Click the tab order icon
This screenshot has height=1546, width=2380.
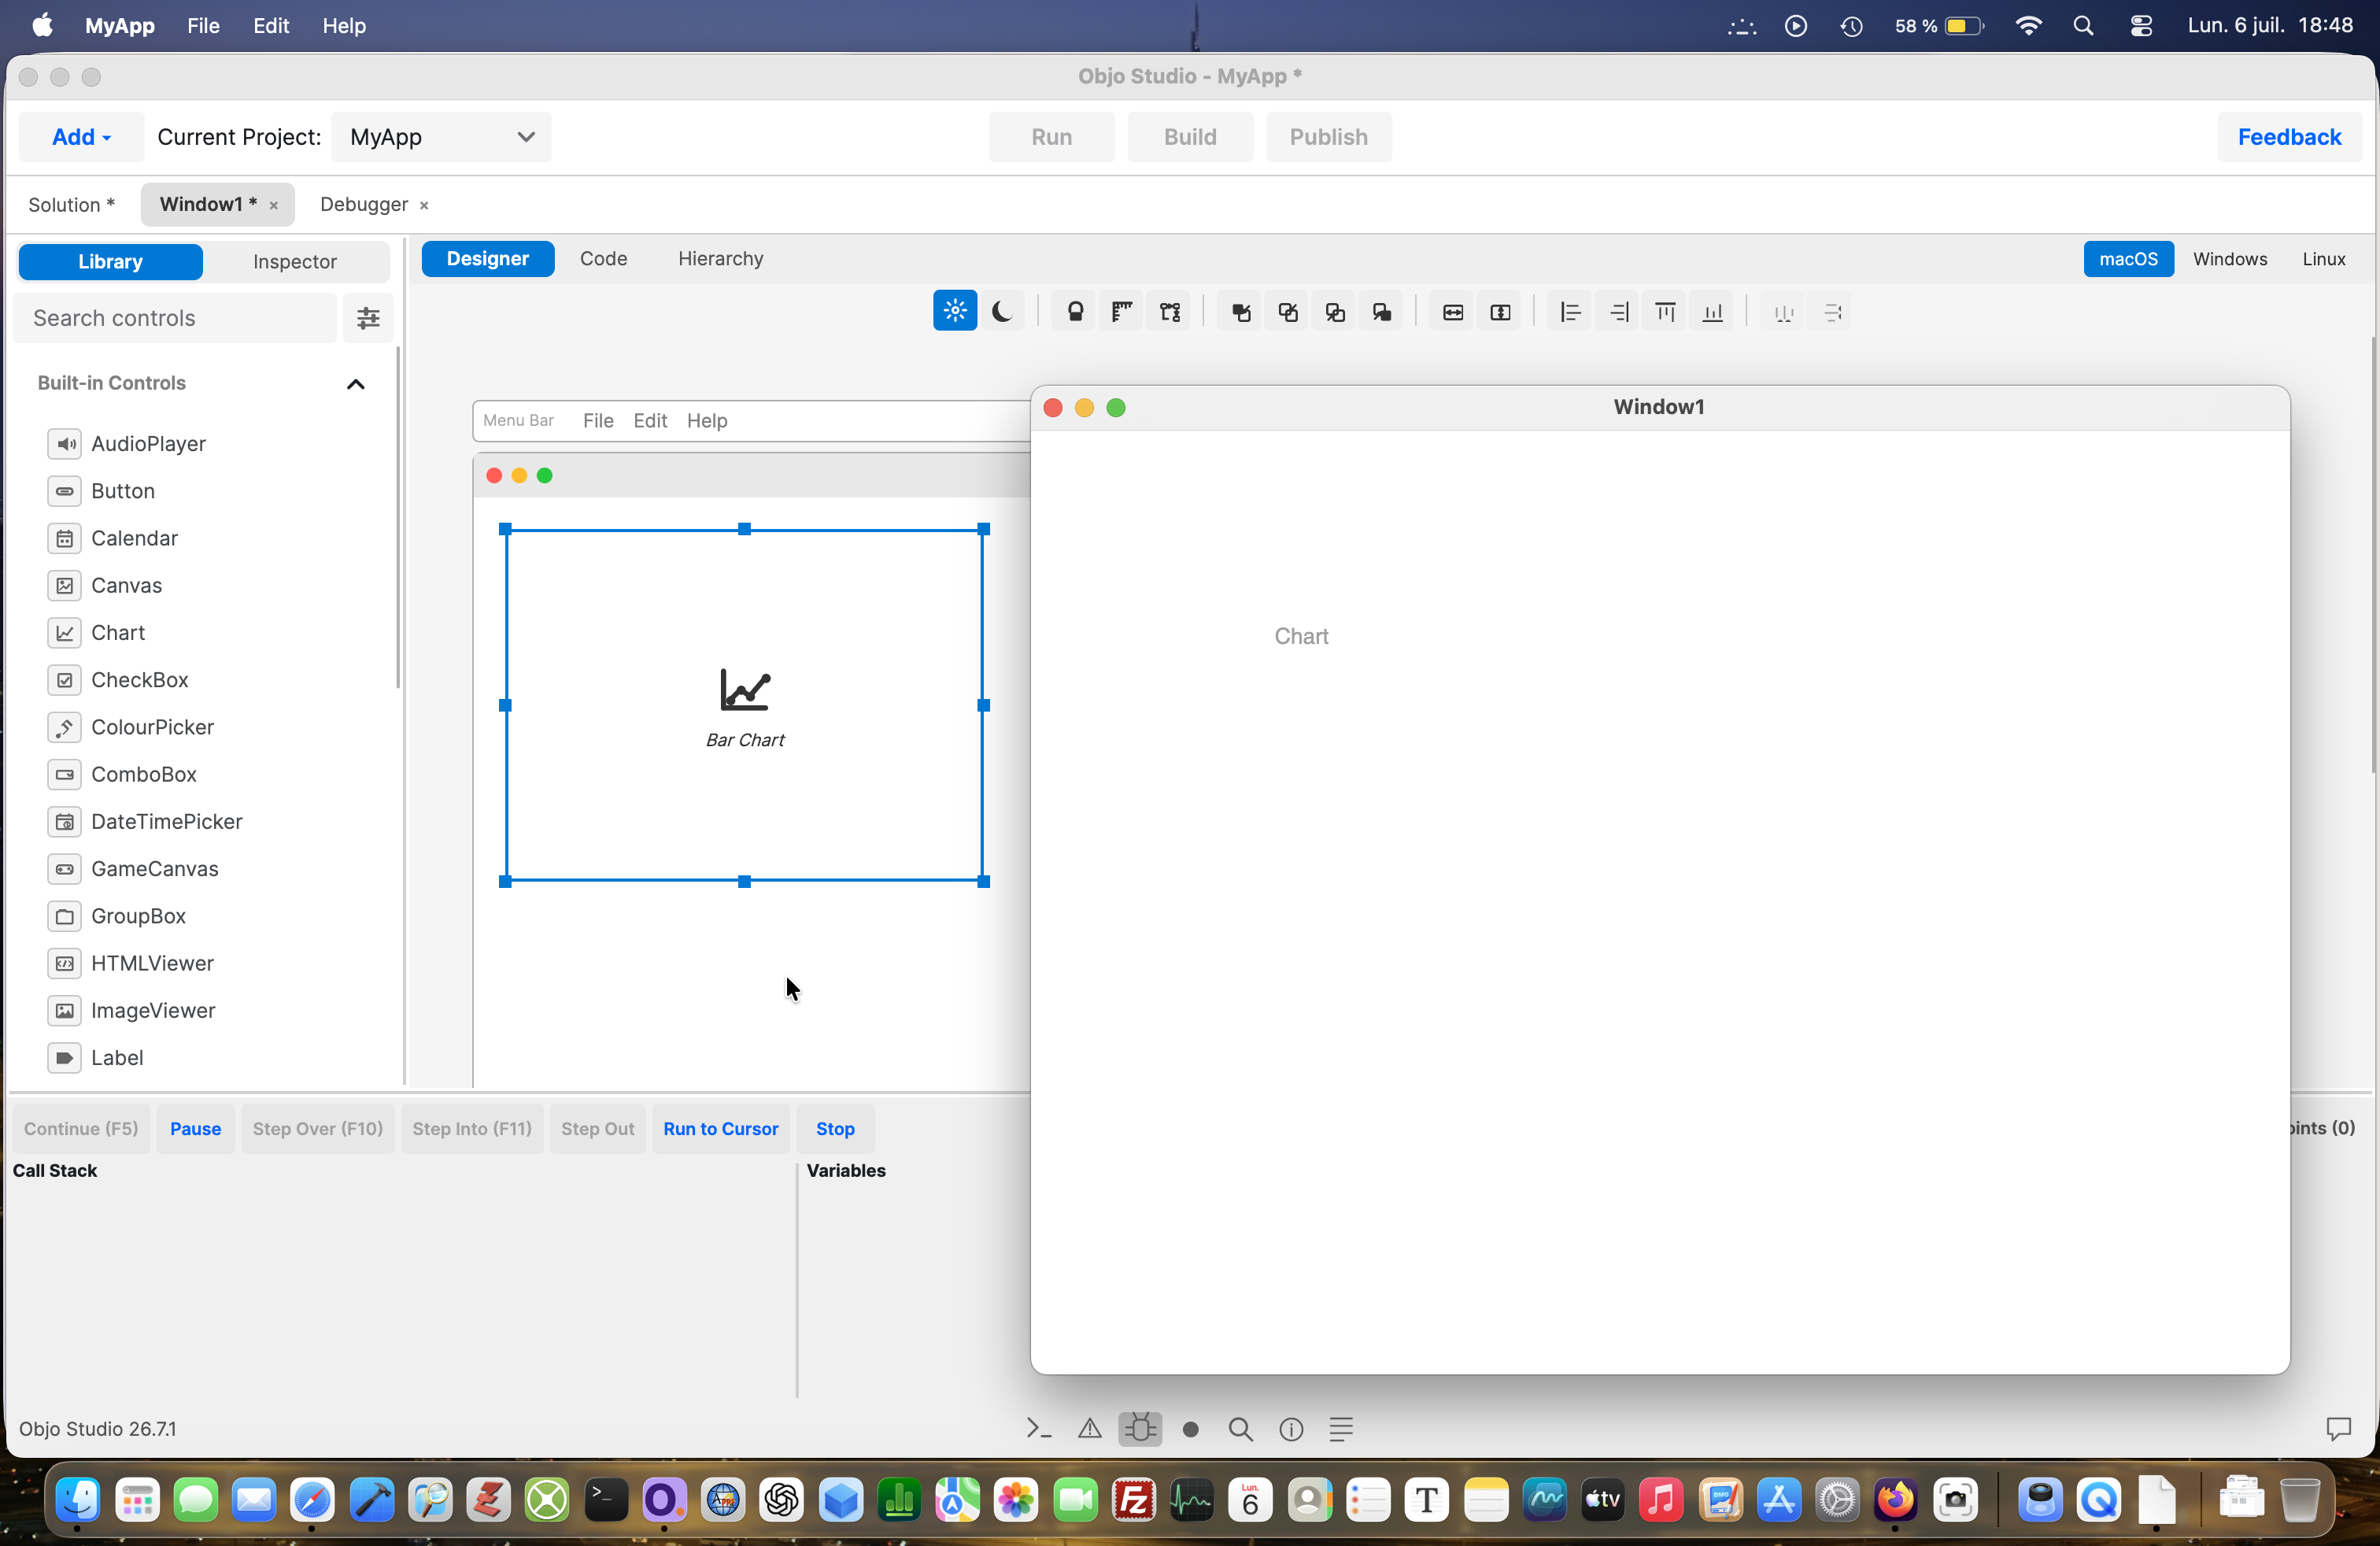pos(1170,312)
